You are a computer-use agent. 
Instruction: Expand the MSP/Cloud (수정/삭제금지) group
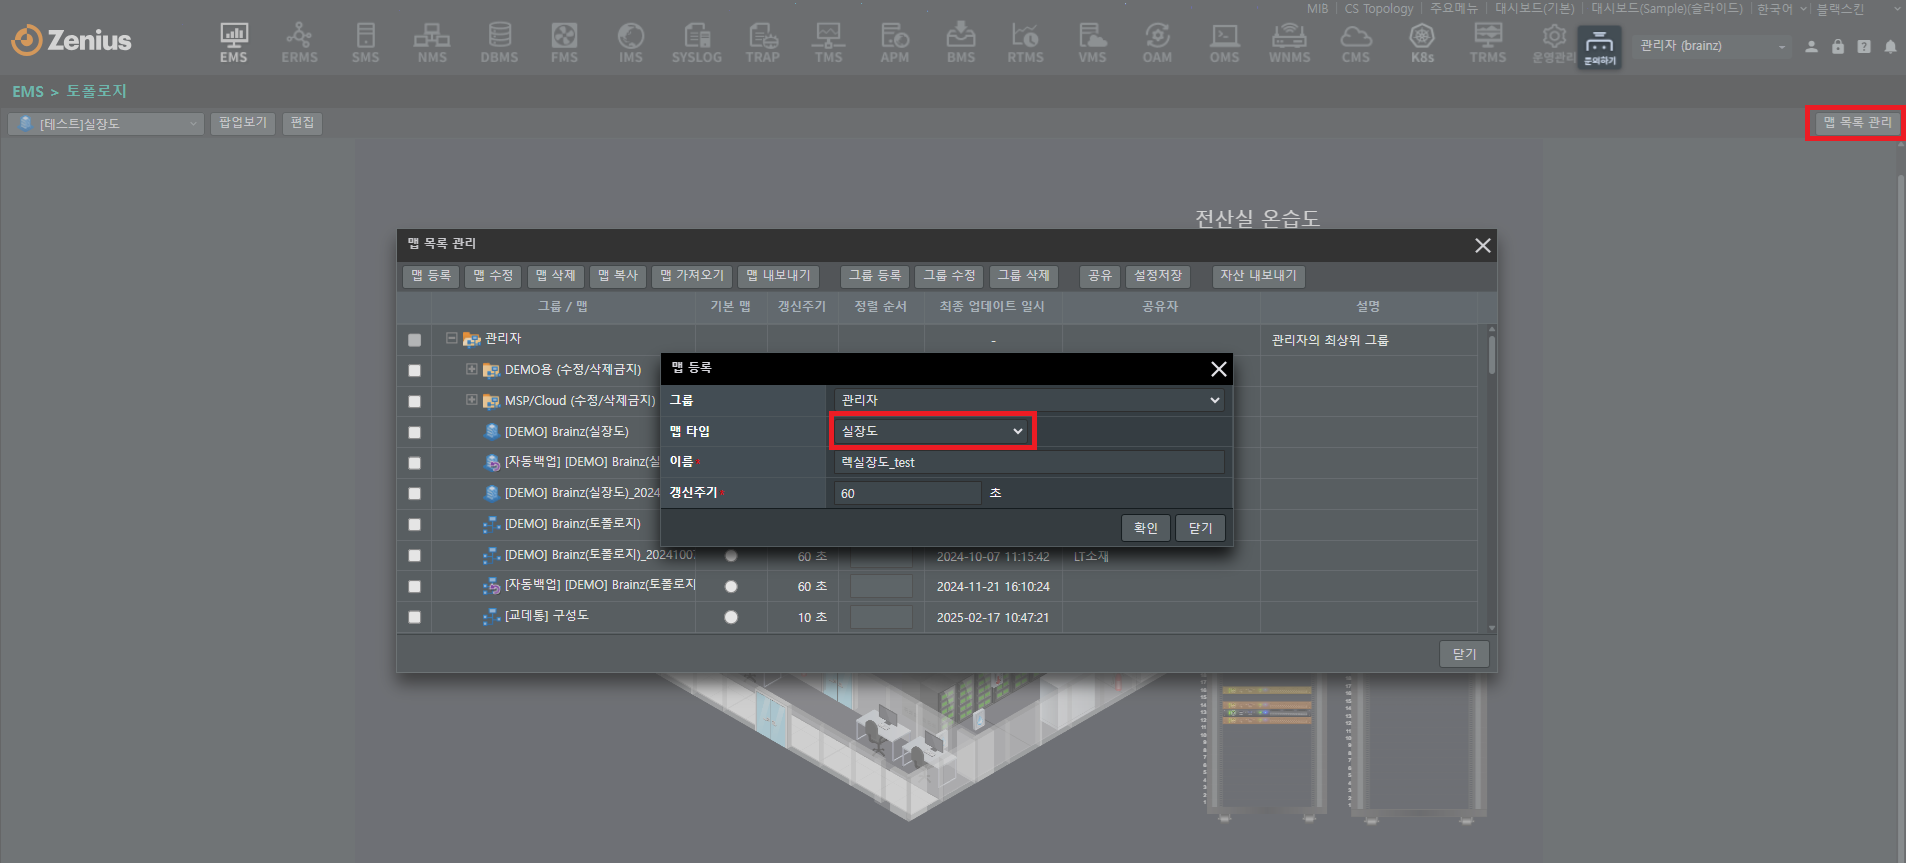click(471, 400)
